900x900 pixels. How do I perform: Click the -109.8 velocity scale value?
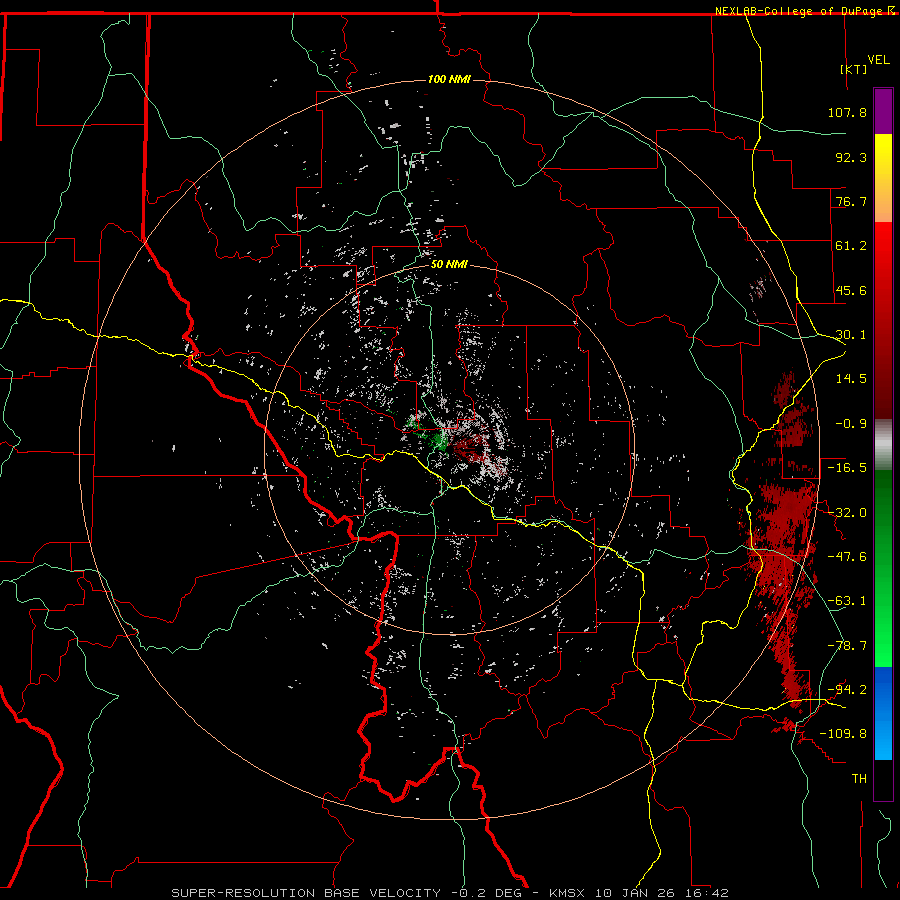[843, 734]
